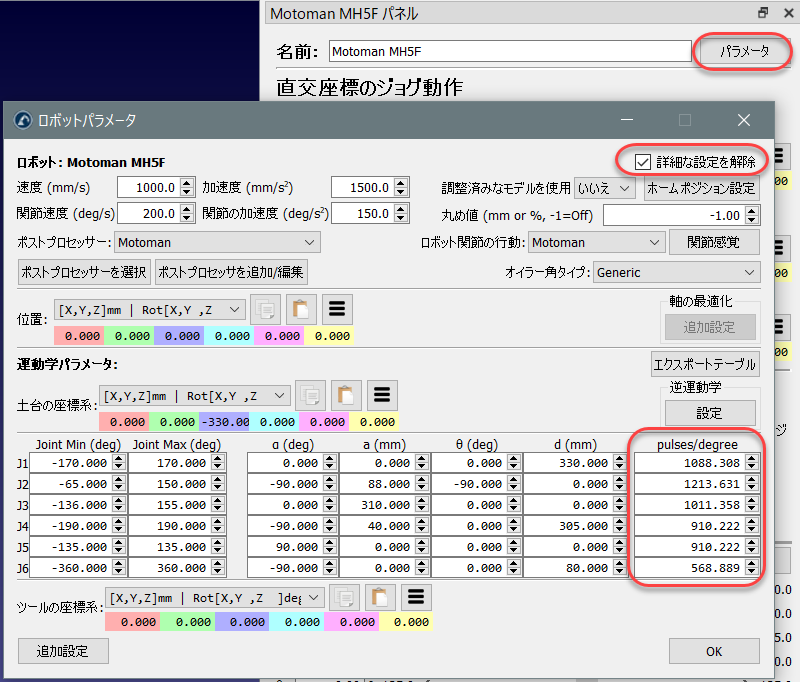Click the yellow cell in ツールの座標系
Image resolution: width=800 pixels, height=682 pixels.
tap(406, 622)
